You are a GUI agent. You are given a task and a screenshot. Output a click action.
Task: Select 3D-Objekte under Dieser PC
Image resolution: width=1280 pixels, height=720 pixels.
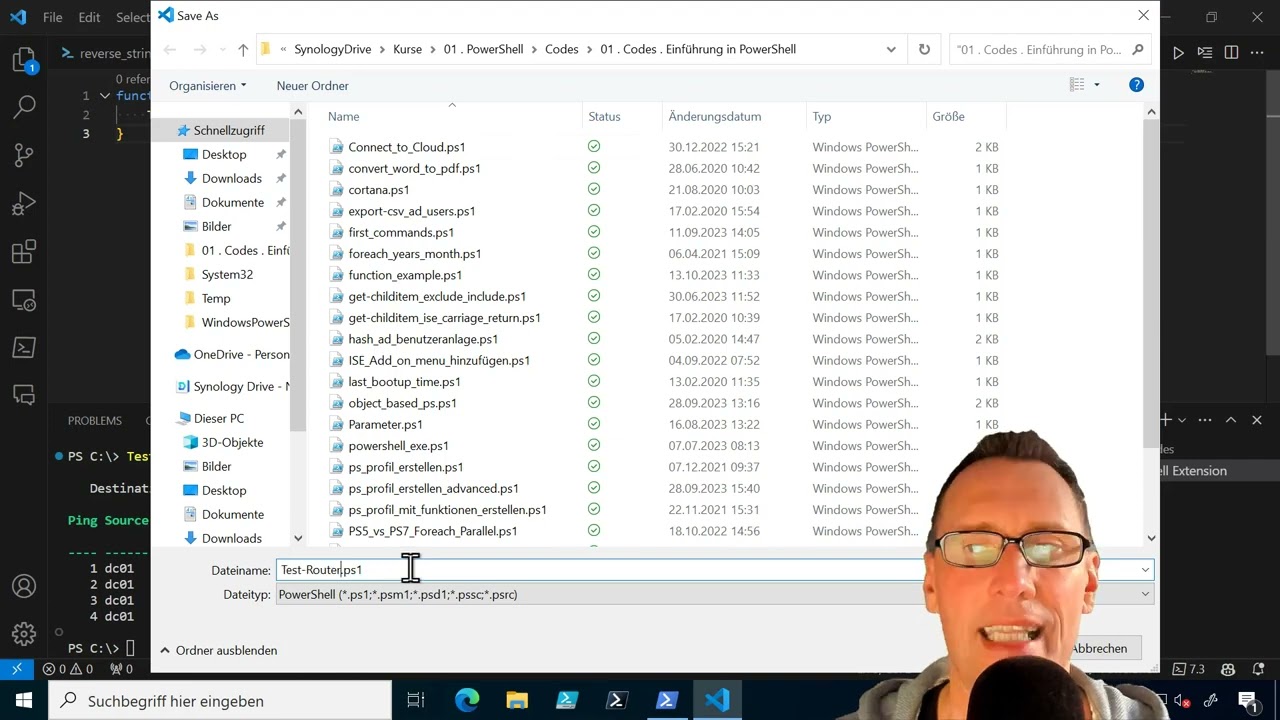pos(232,442)
